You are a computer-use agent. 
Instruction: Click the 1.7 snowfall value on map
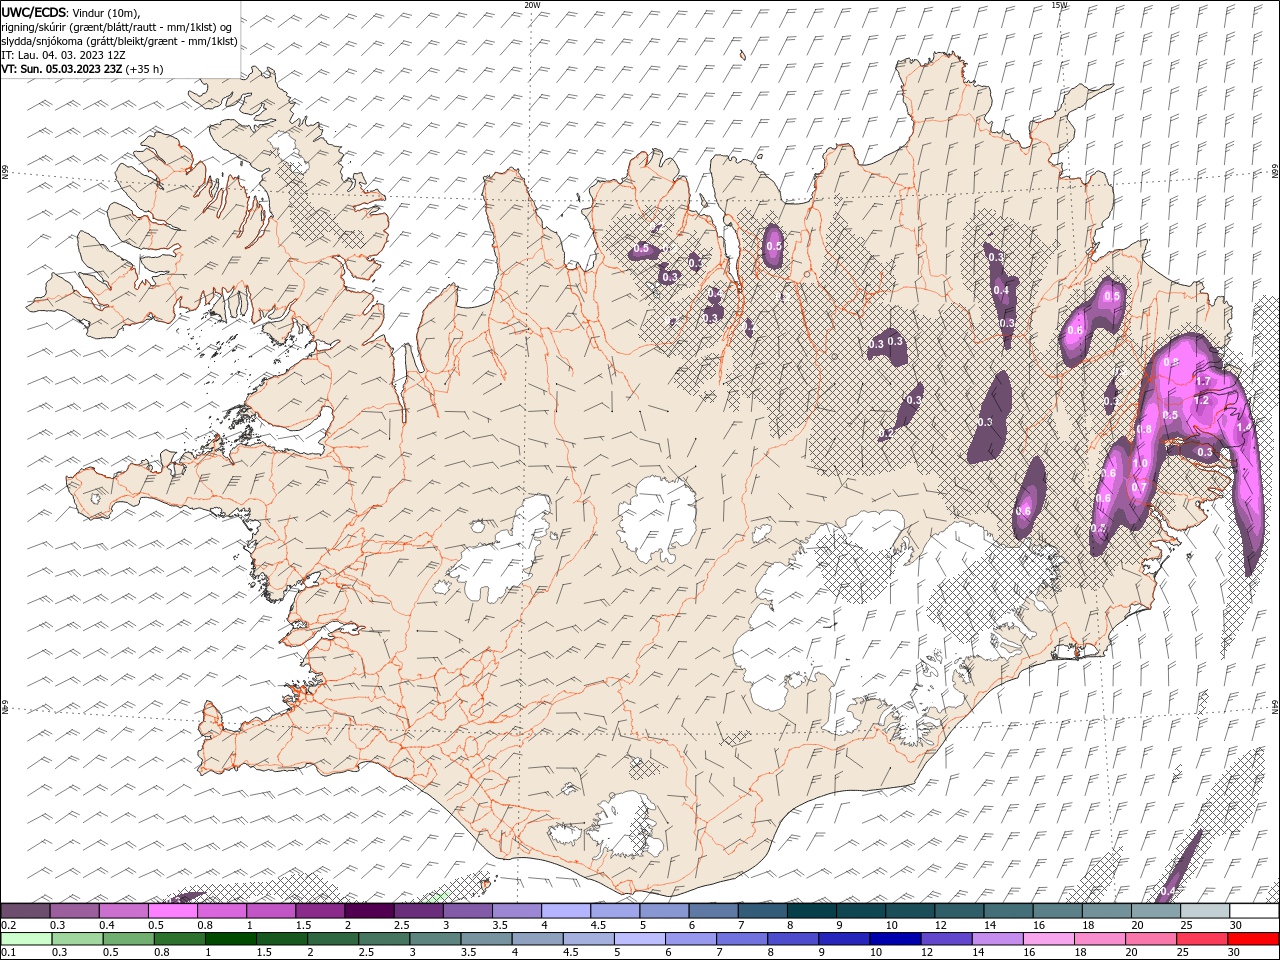(x=1204, y=381)
